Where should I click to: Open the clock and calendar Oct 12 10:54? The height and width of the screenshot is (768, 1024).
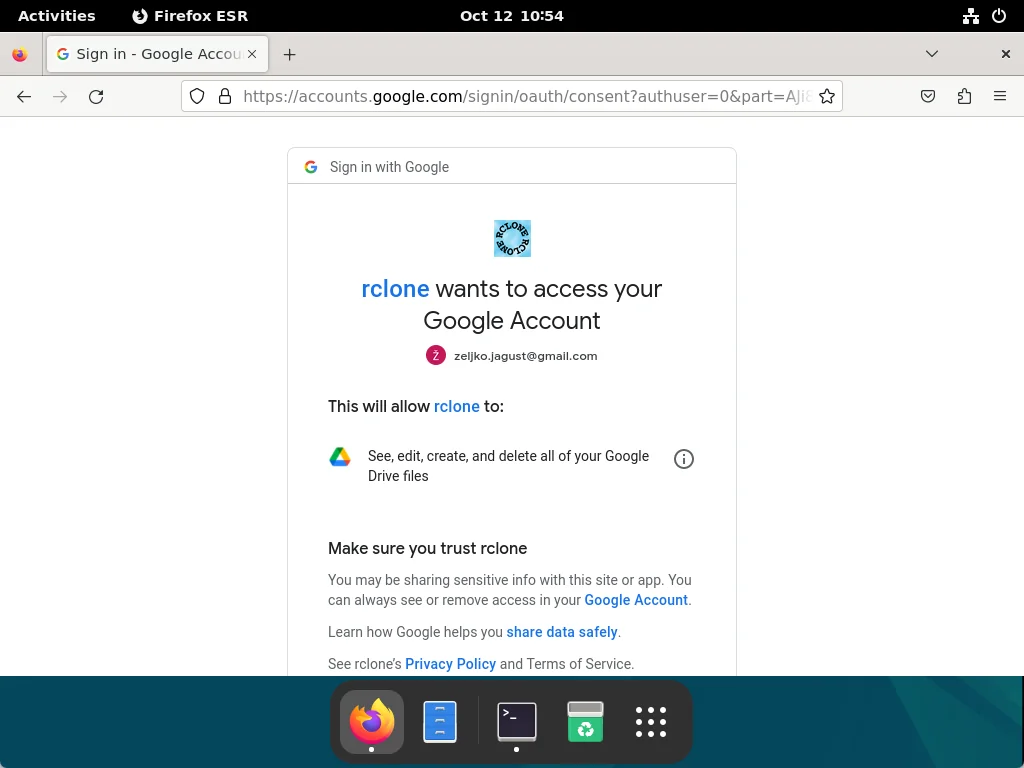tap(511, 16)
